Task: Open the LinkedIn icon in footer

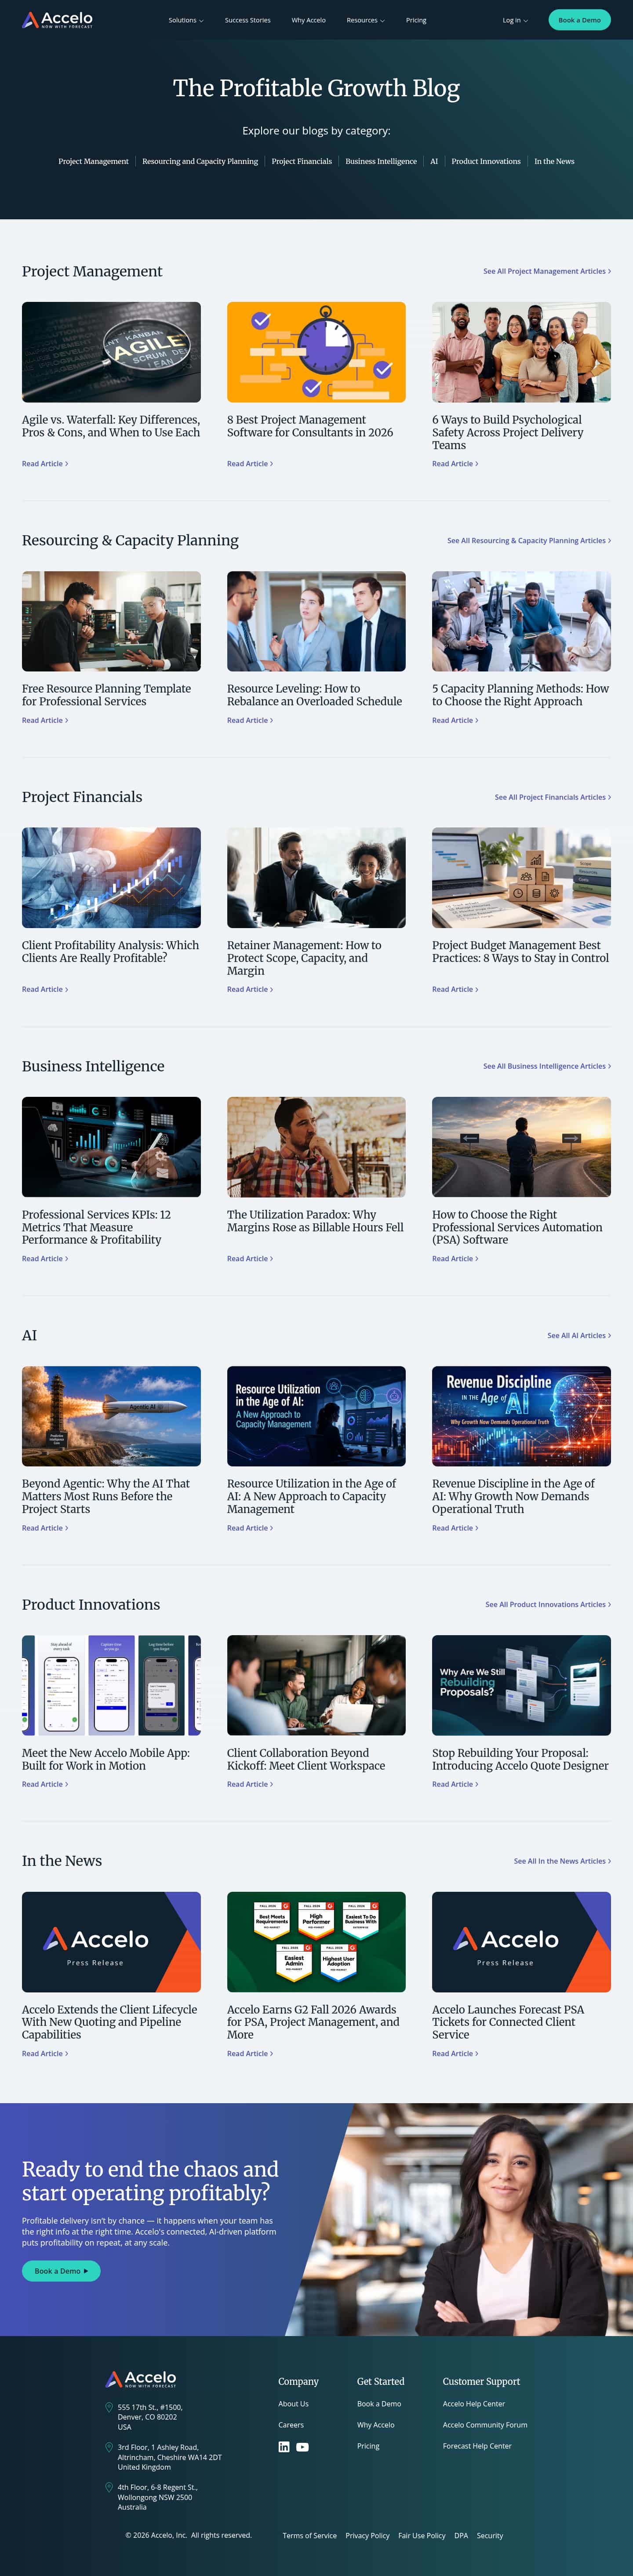Action: coord(284,2447)
